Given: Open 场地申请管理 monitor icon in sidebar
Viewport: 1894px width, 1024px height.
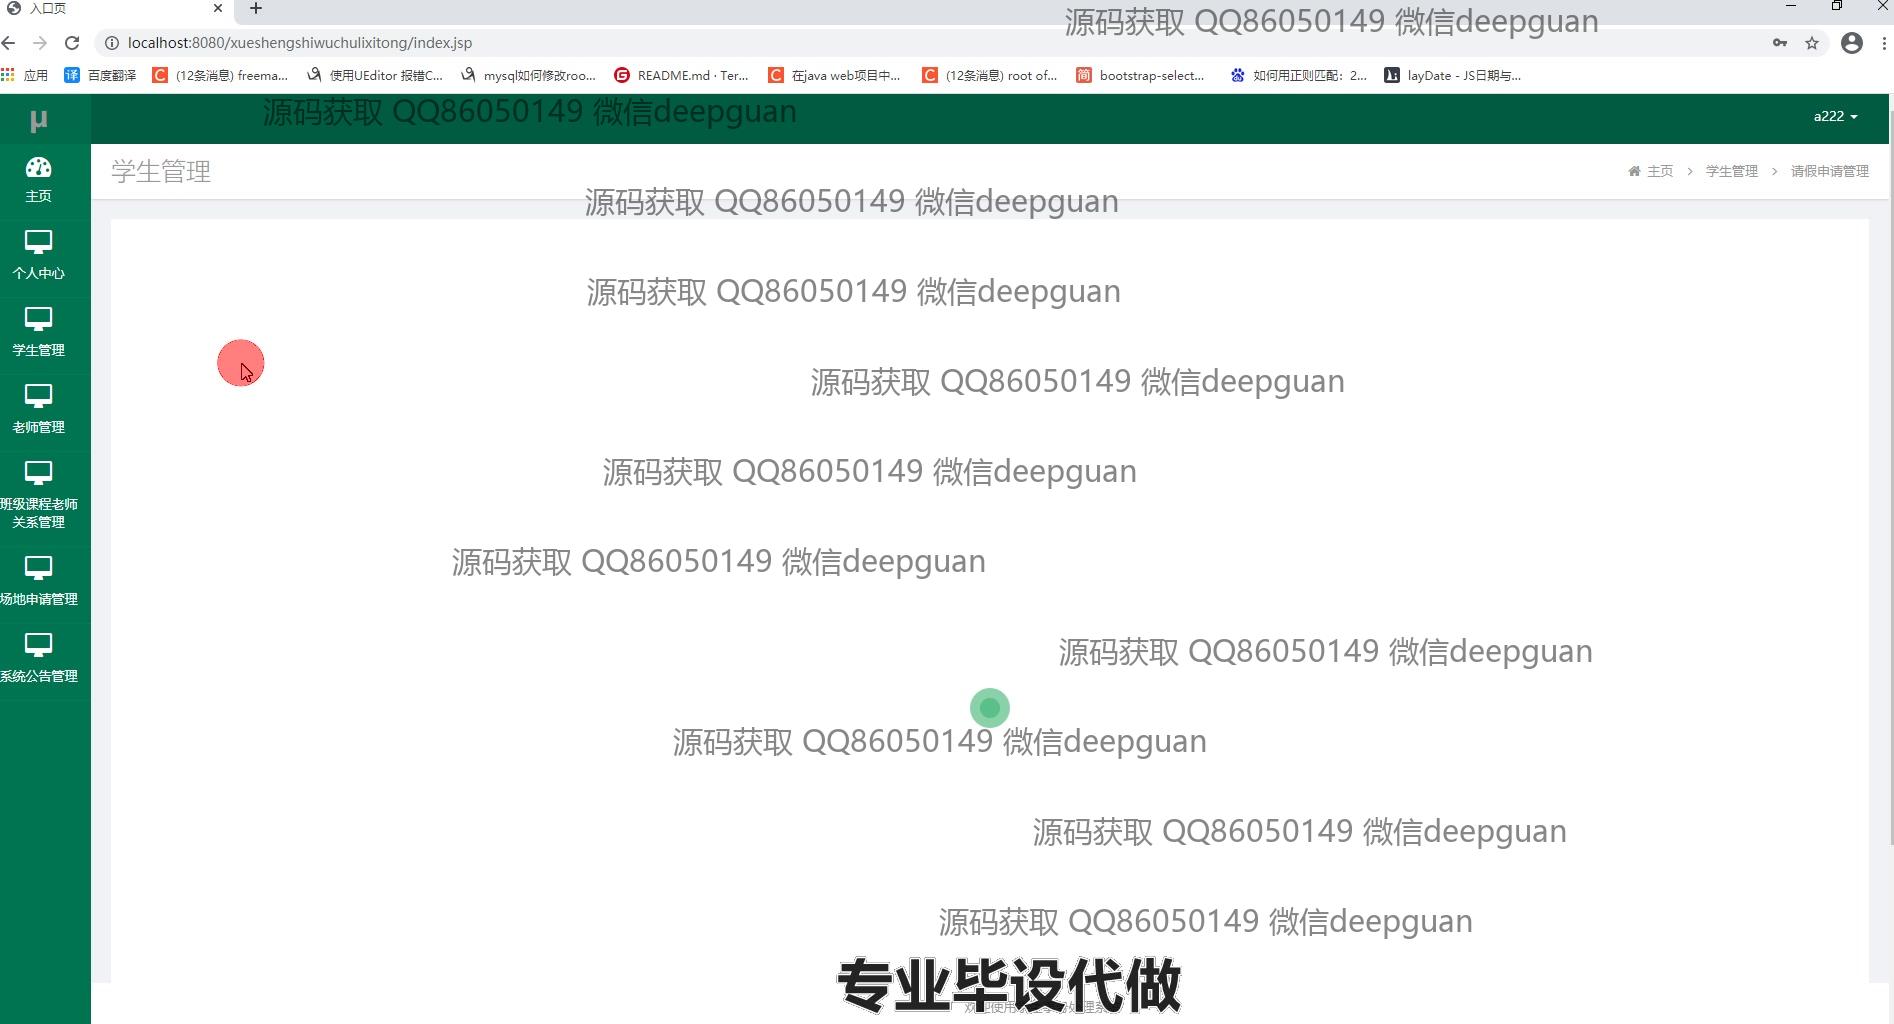Looking at the screenshot, I should [38, 568].
